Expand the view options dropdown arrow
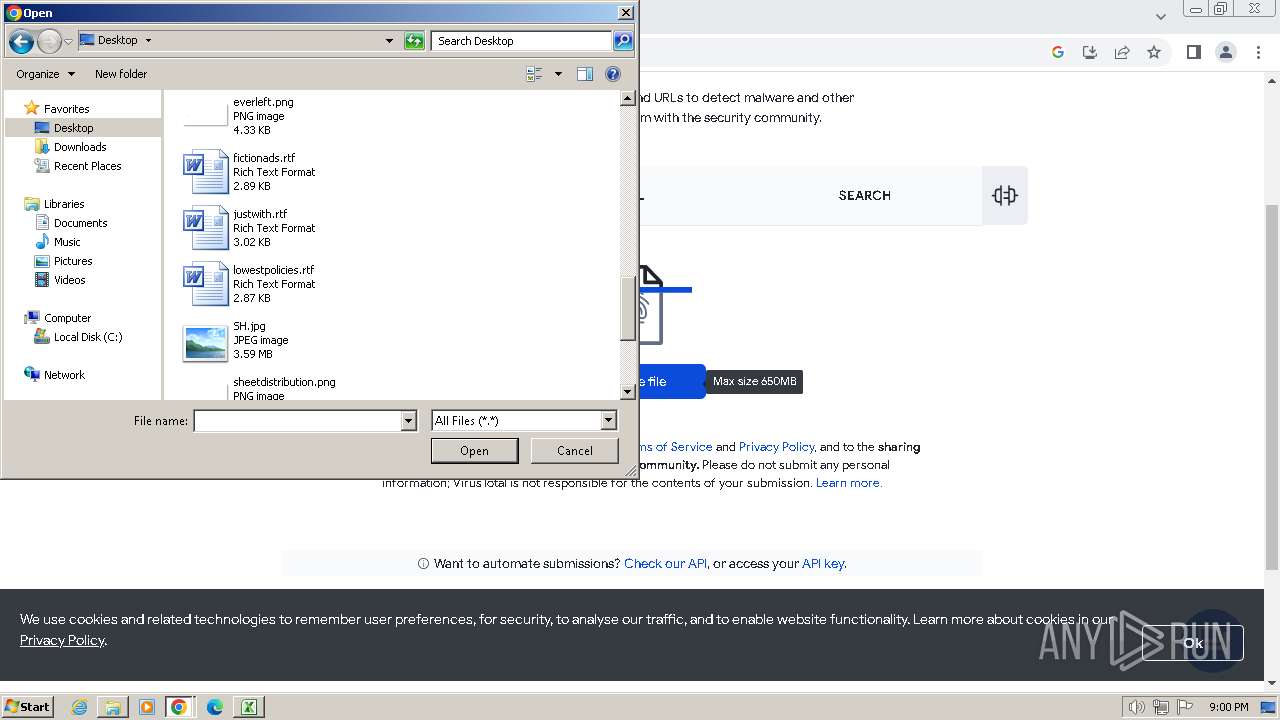 coord(558,74)
